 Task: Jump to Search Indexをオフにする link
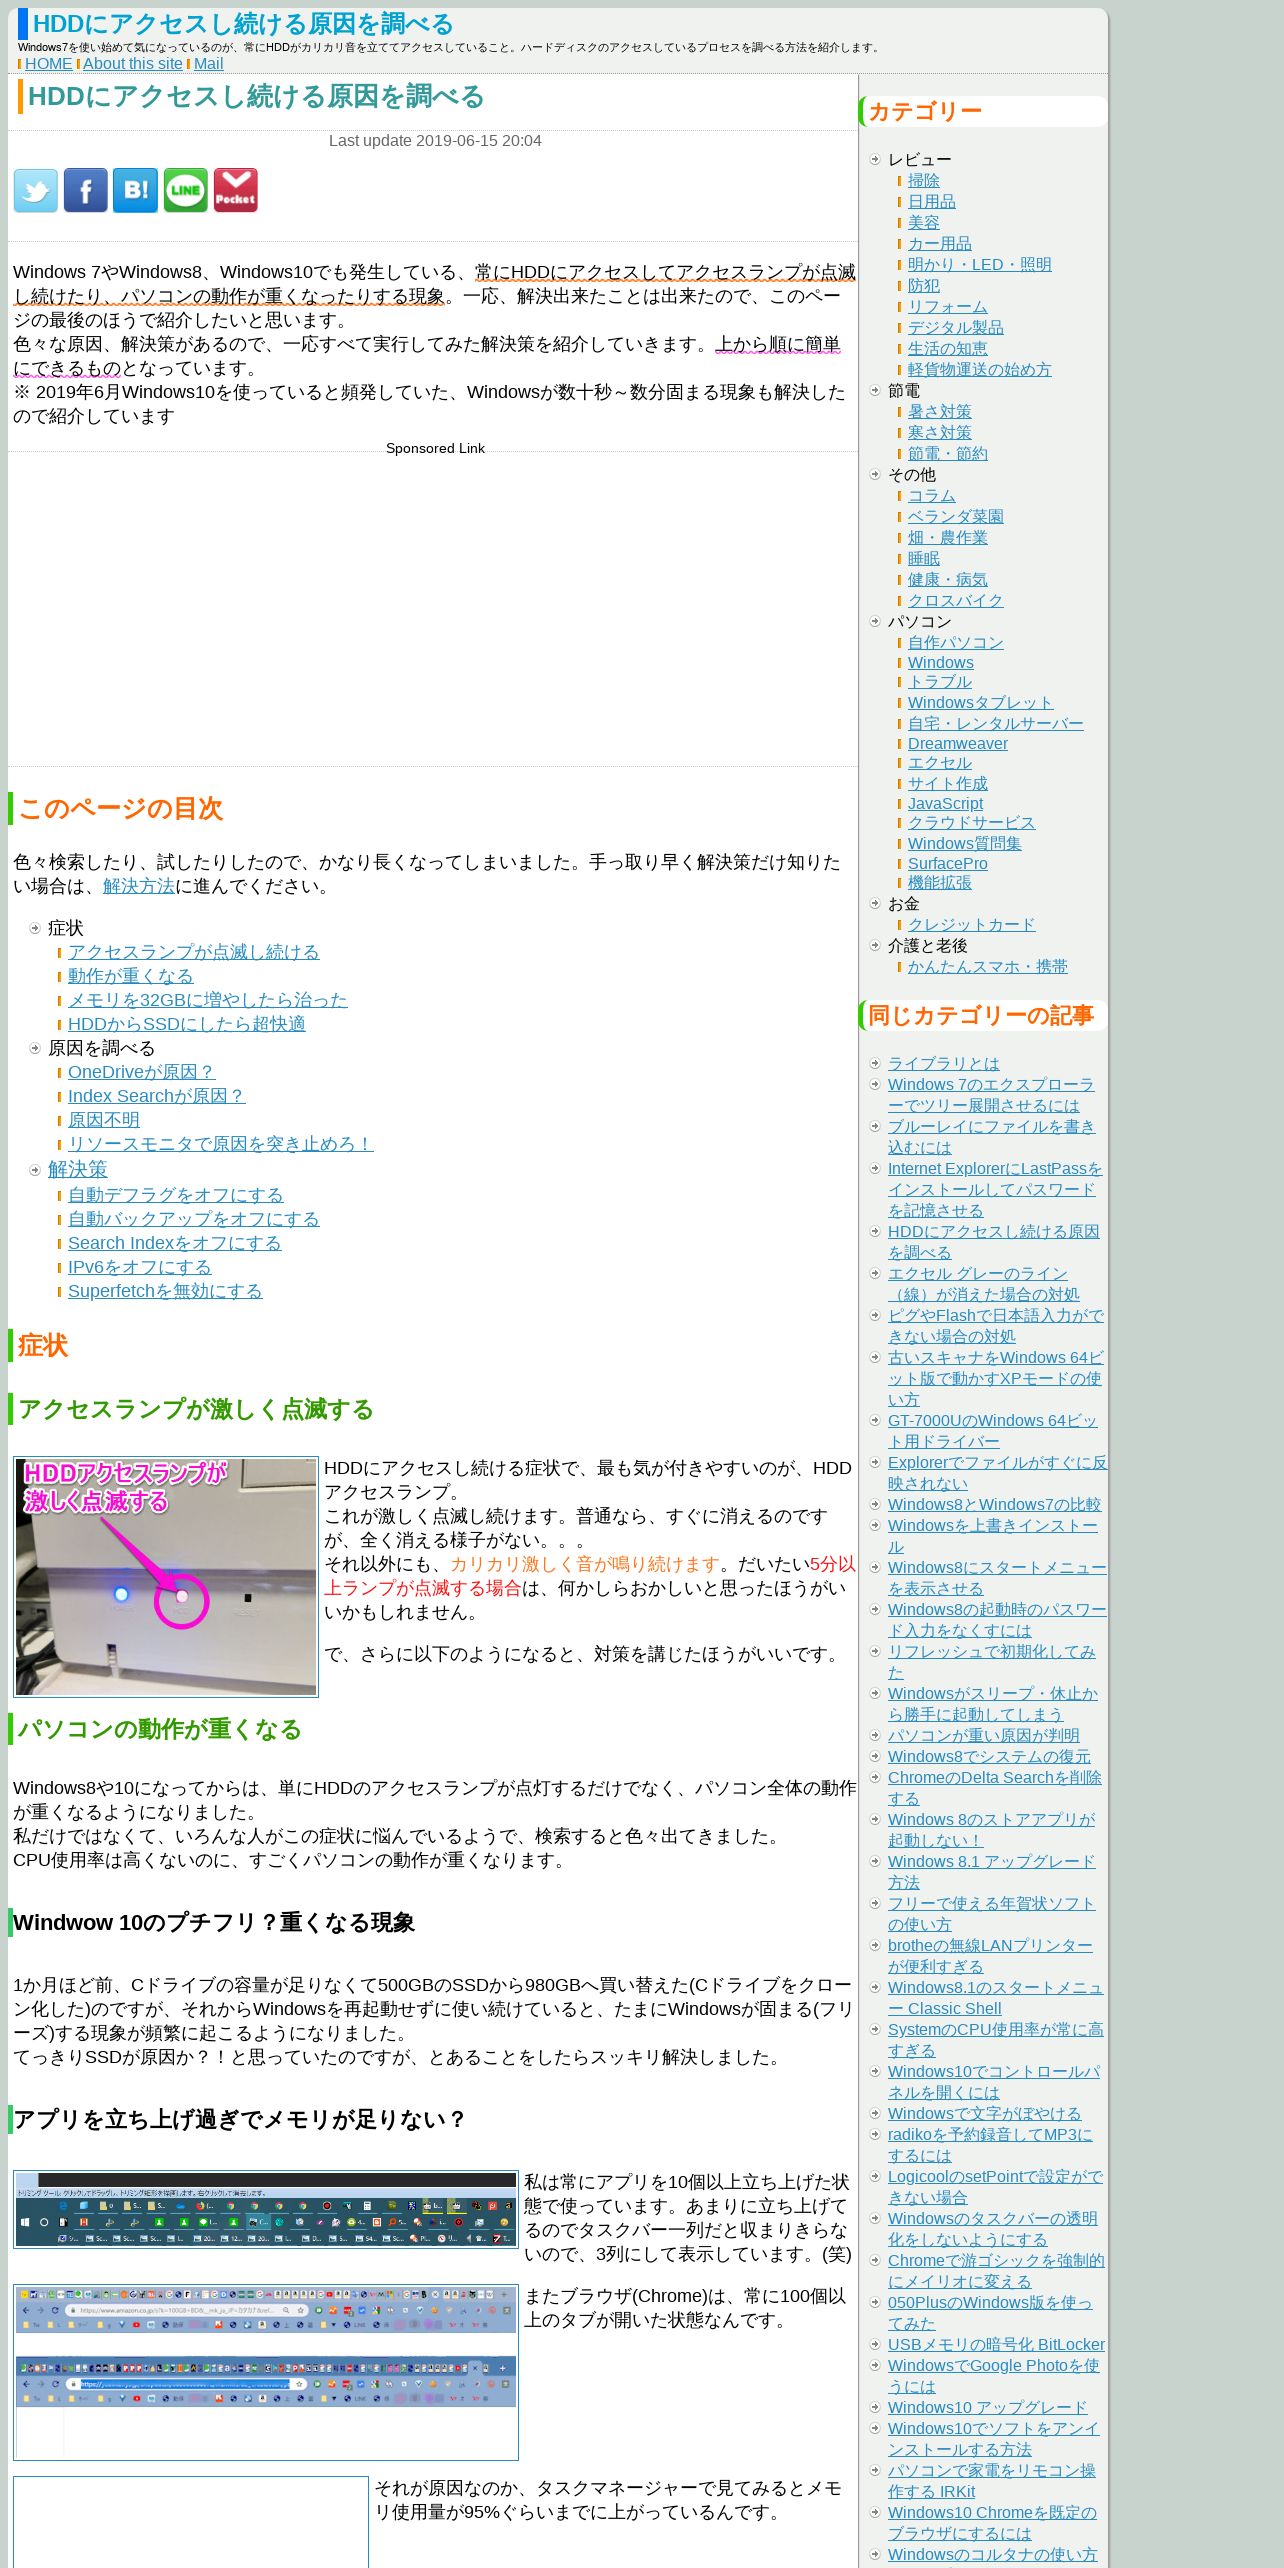click(175, 1243)
